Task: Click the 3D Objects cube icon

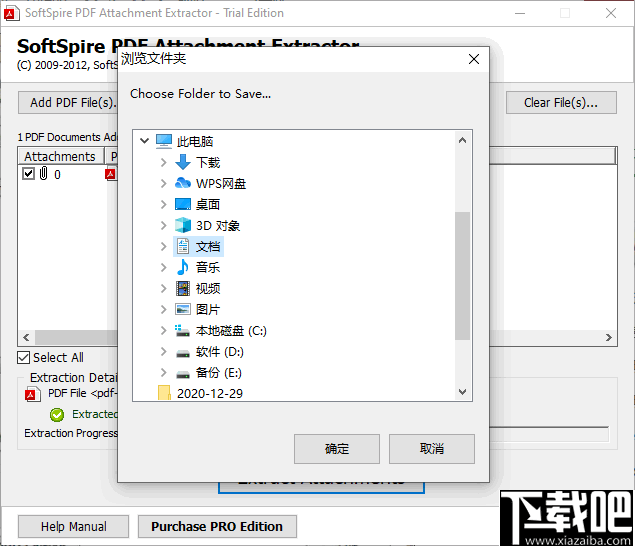Action: point(183,225)
